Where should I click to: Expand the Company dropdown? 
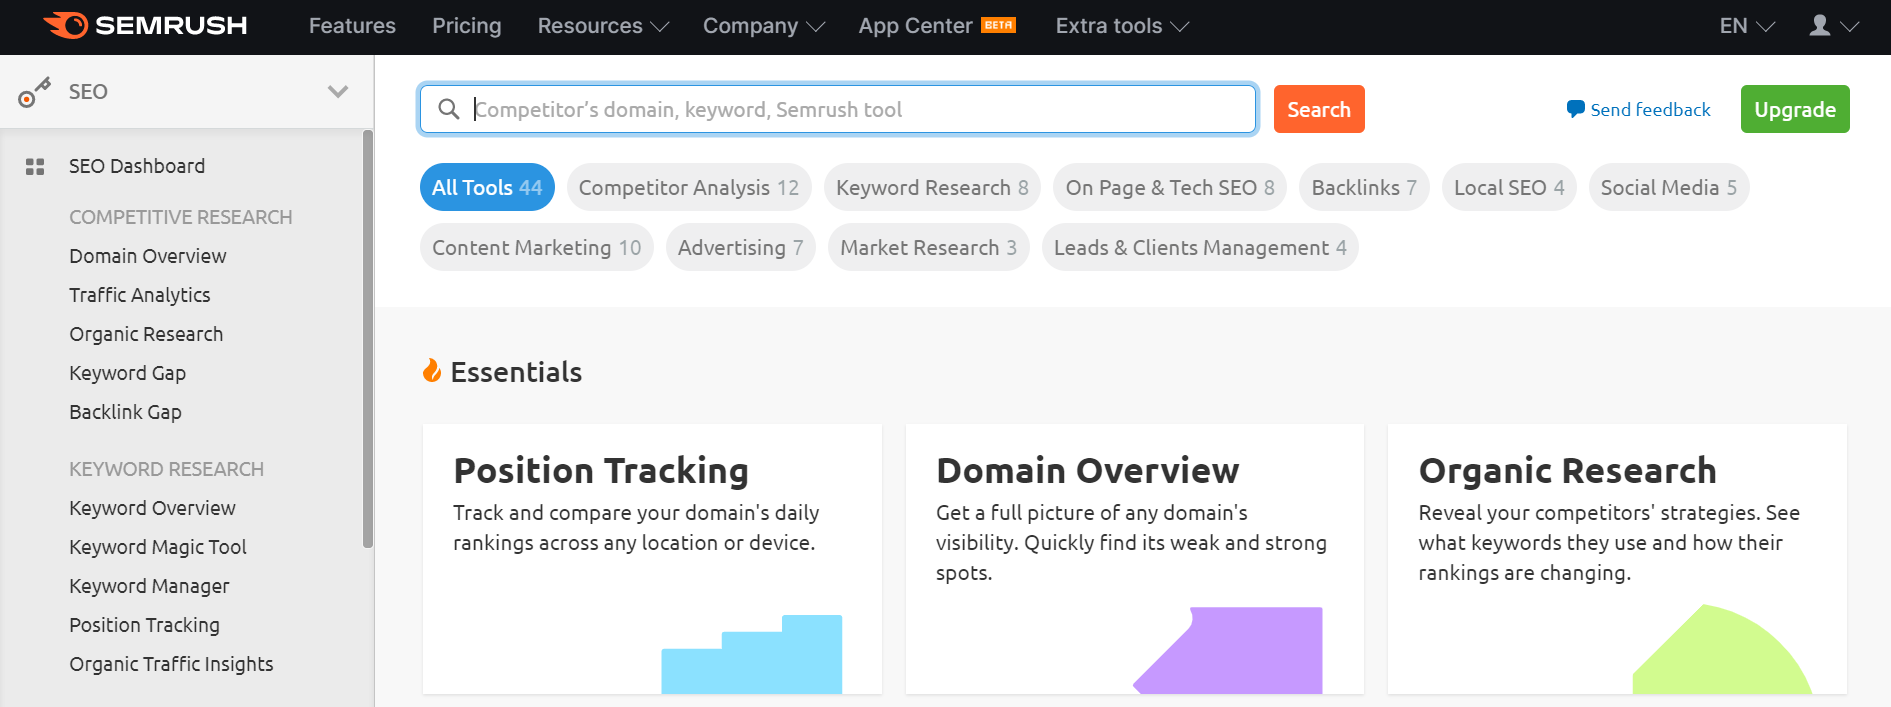764,26
